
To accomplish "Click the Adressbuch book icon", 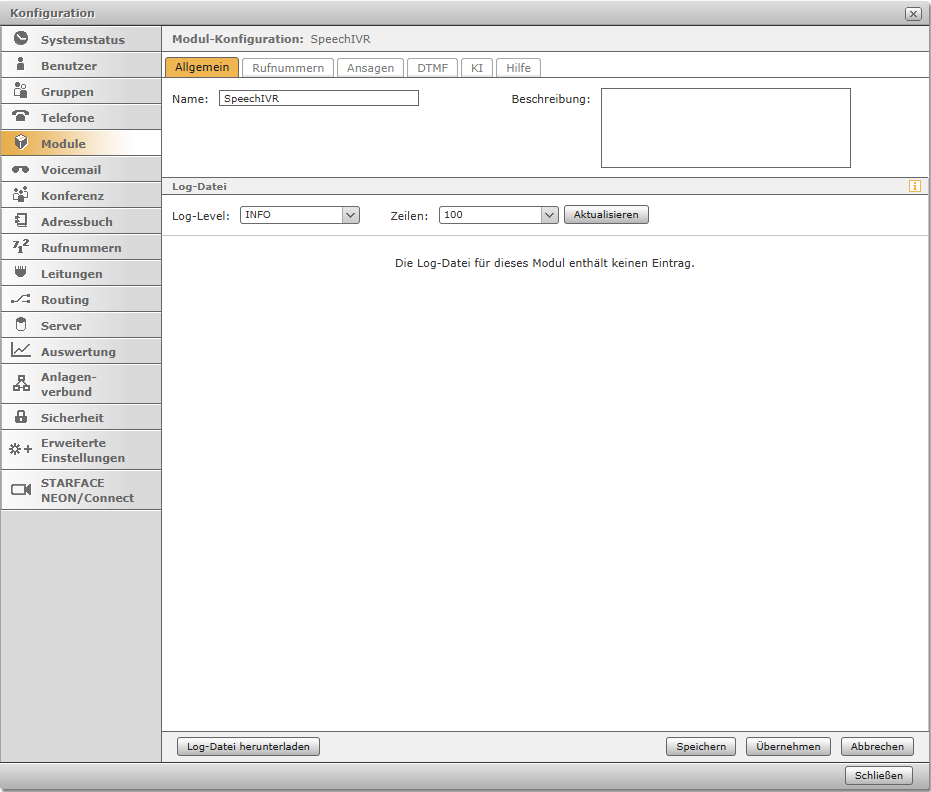I will (x=21, y=221).
